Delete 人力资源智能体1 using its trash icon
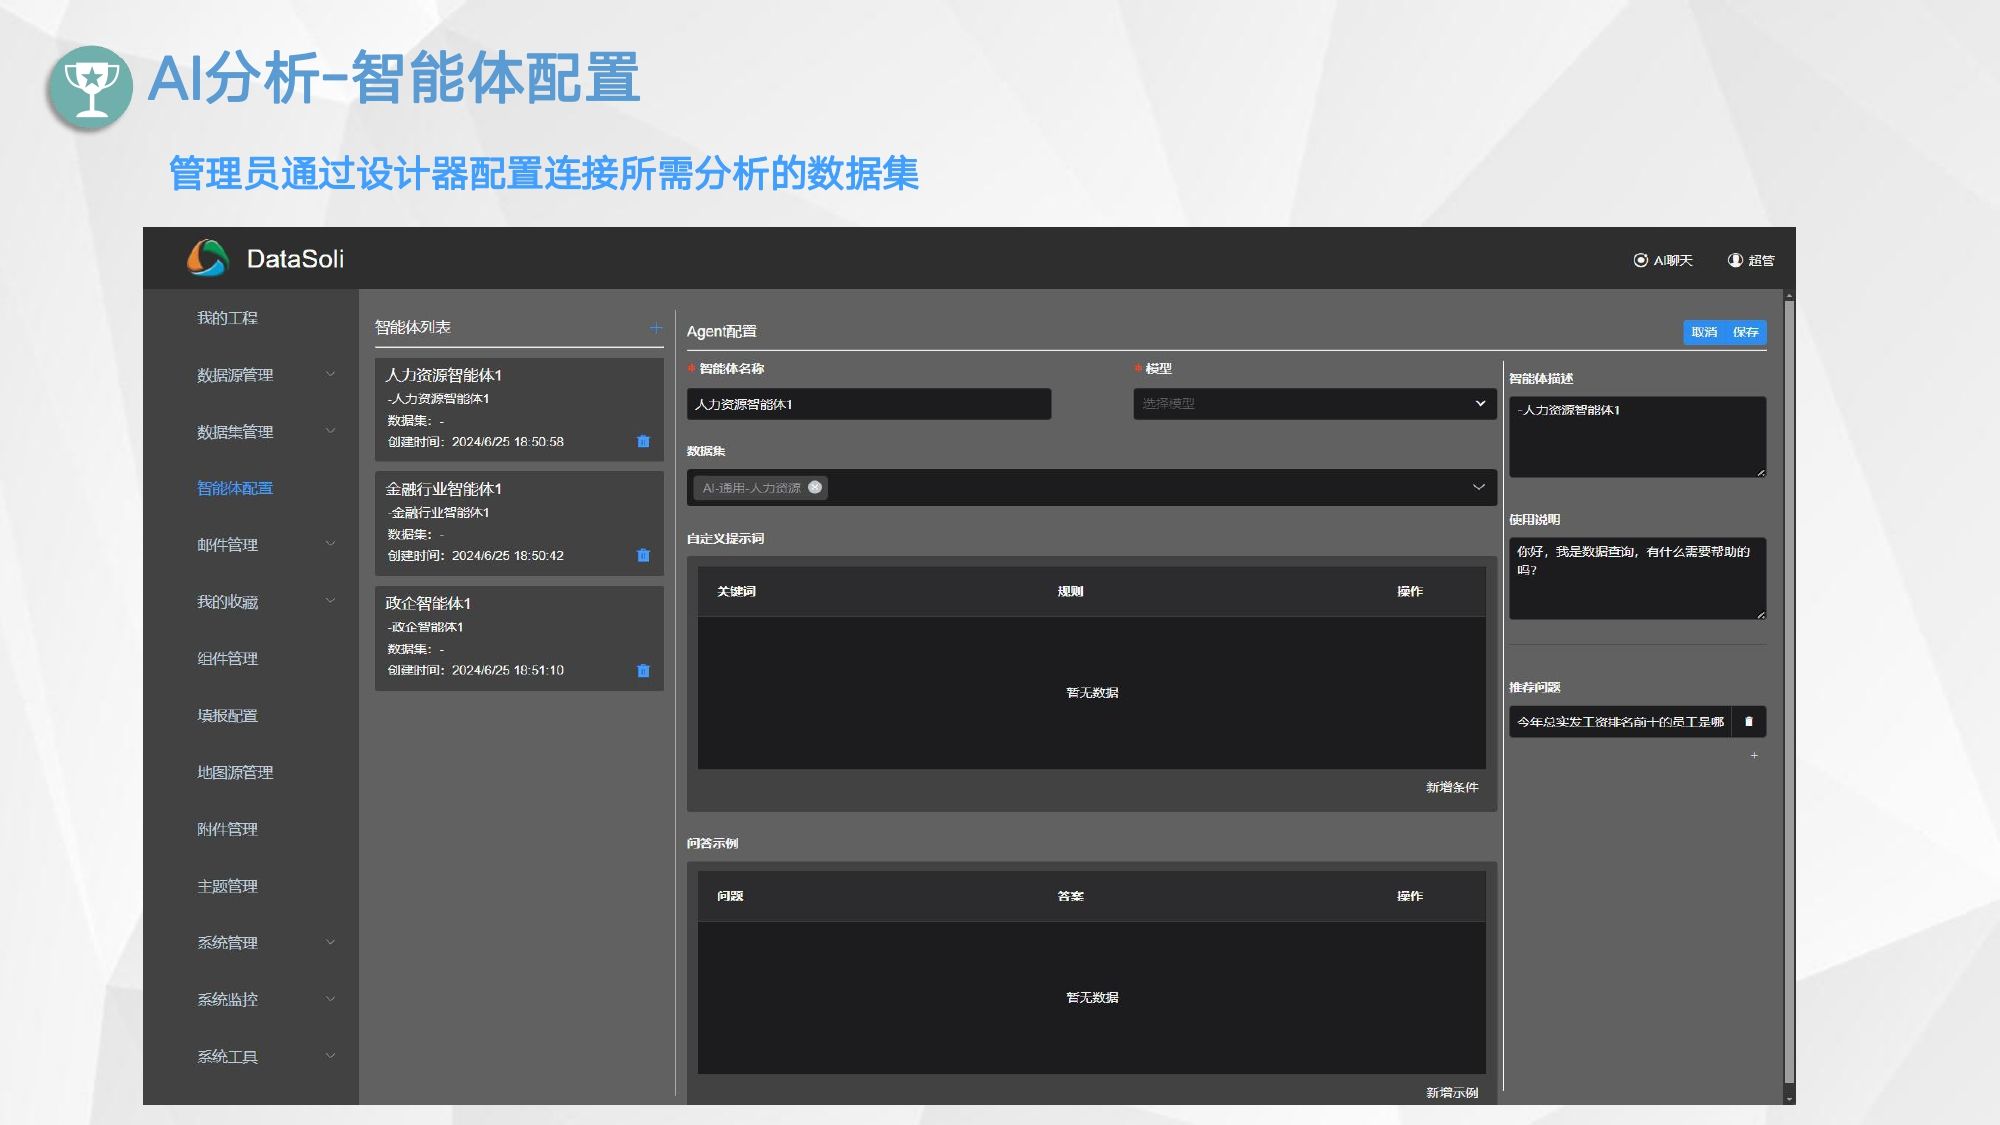The width and height of the screenshot is (2000, 1125). (643, 441)
